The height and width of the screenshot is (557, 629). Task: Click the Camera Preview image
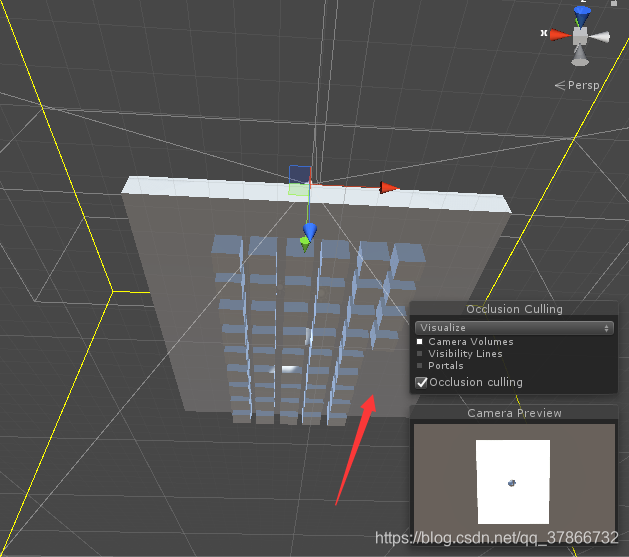(x=514, y=482)
